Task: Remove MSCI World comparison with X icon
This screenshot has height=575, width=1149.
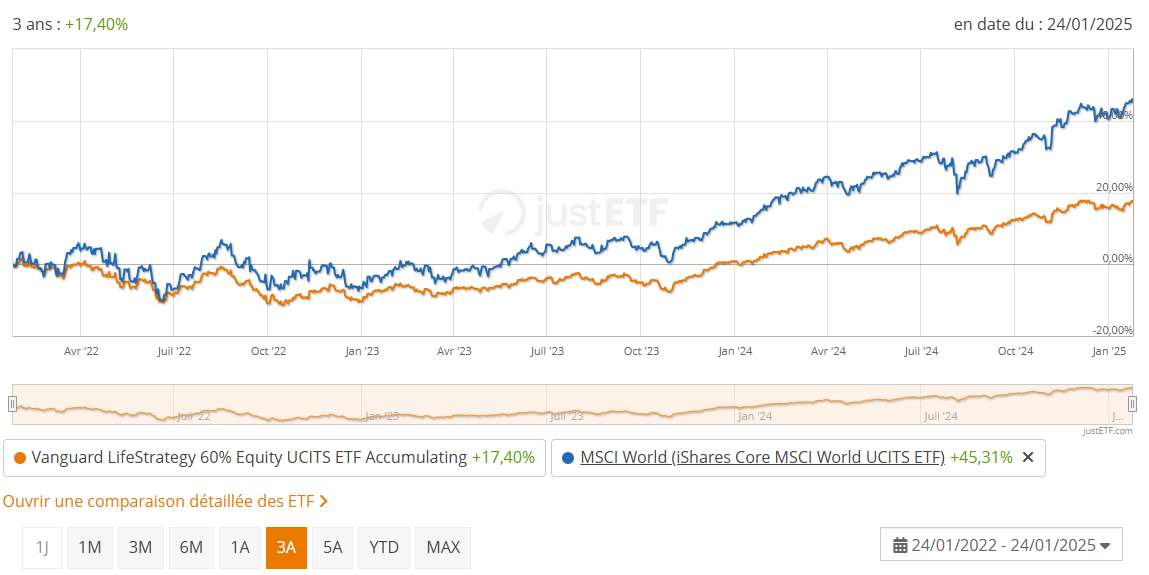Action: click(x=1027, y=458)
